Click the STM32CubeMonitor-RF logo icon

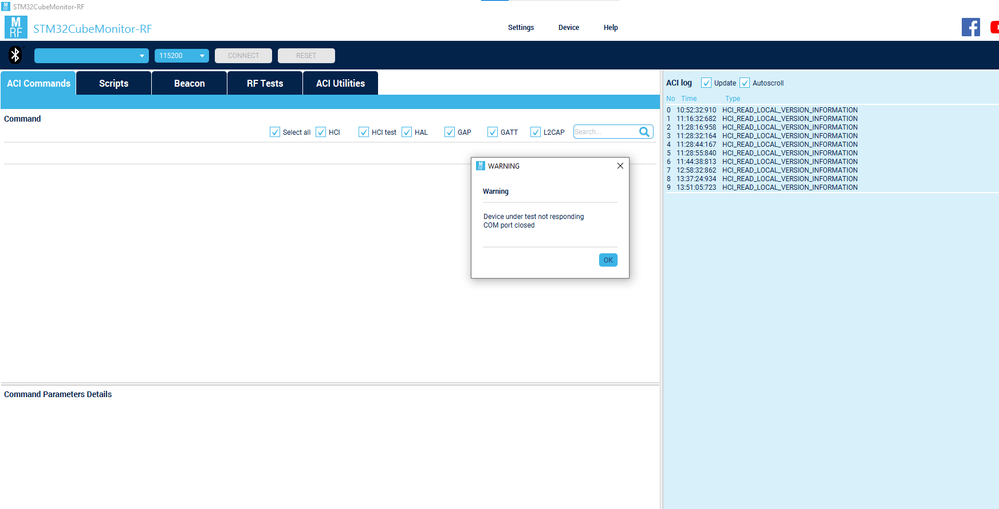[x=15, y=27]
